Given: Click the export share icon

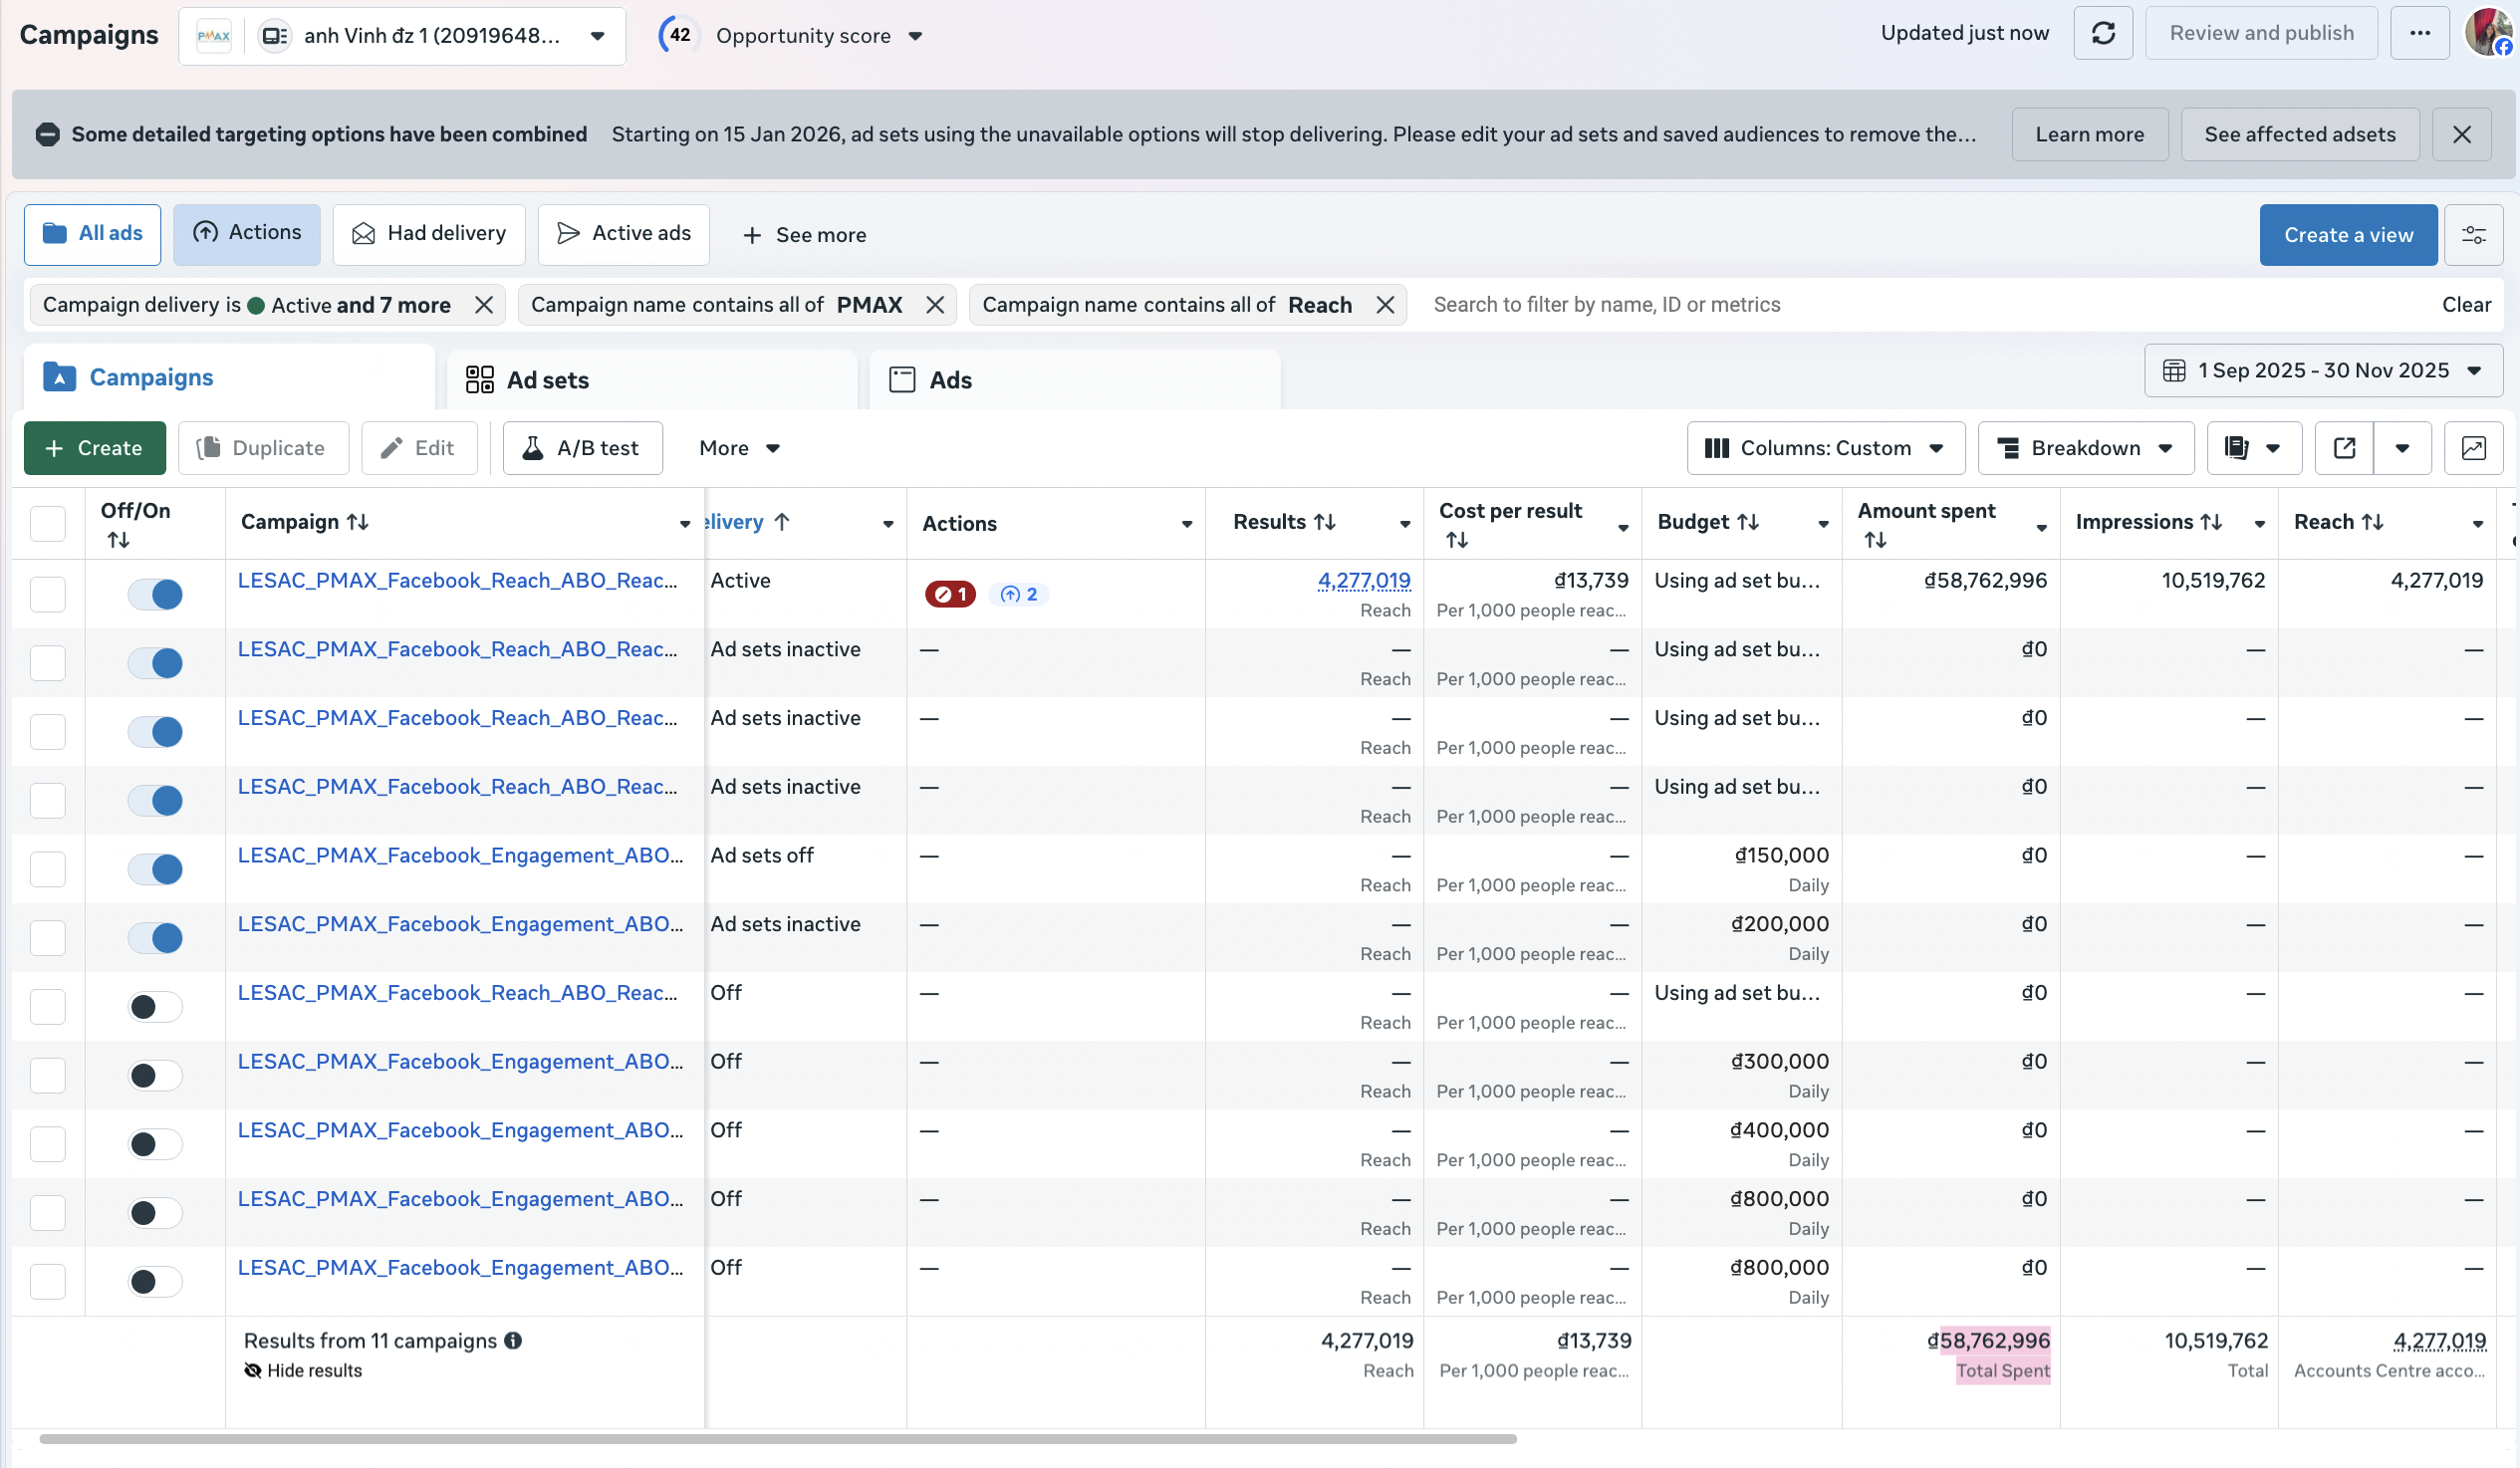Looking at the screenshot, I should click(2344, 448).
